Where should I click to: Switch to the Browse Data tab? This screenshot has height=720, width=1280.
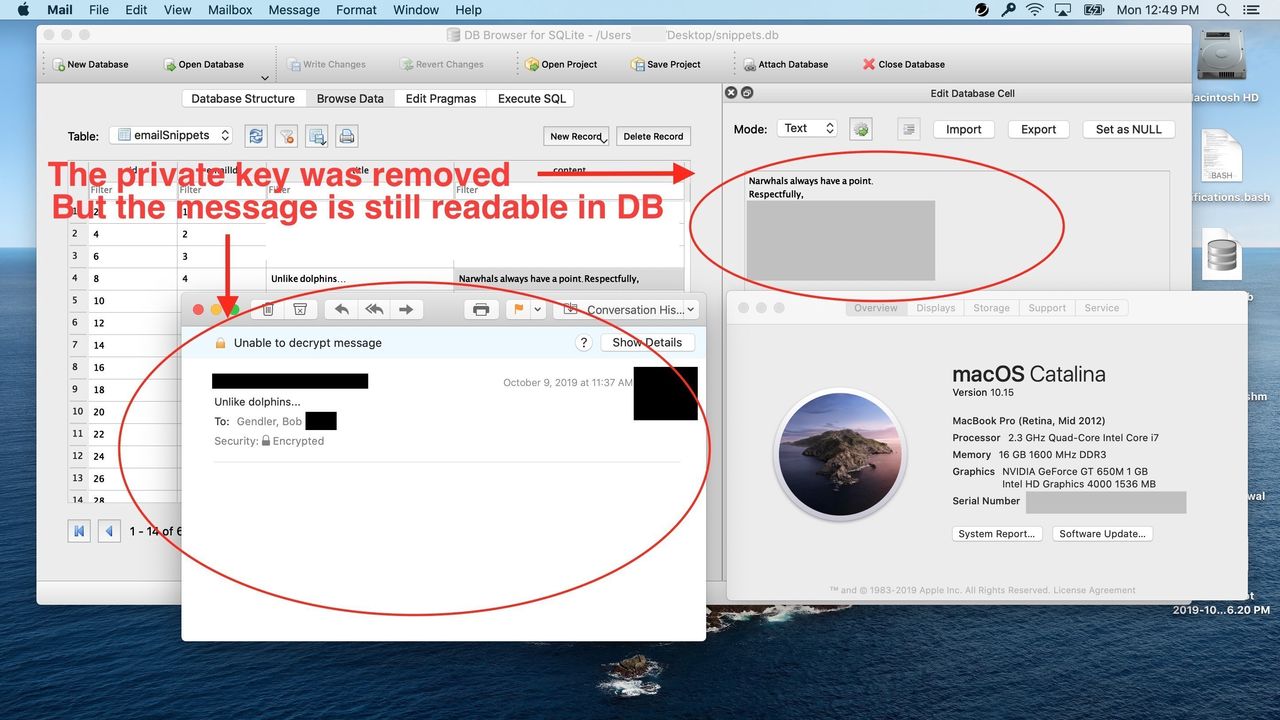point(350,98)
